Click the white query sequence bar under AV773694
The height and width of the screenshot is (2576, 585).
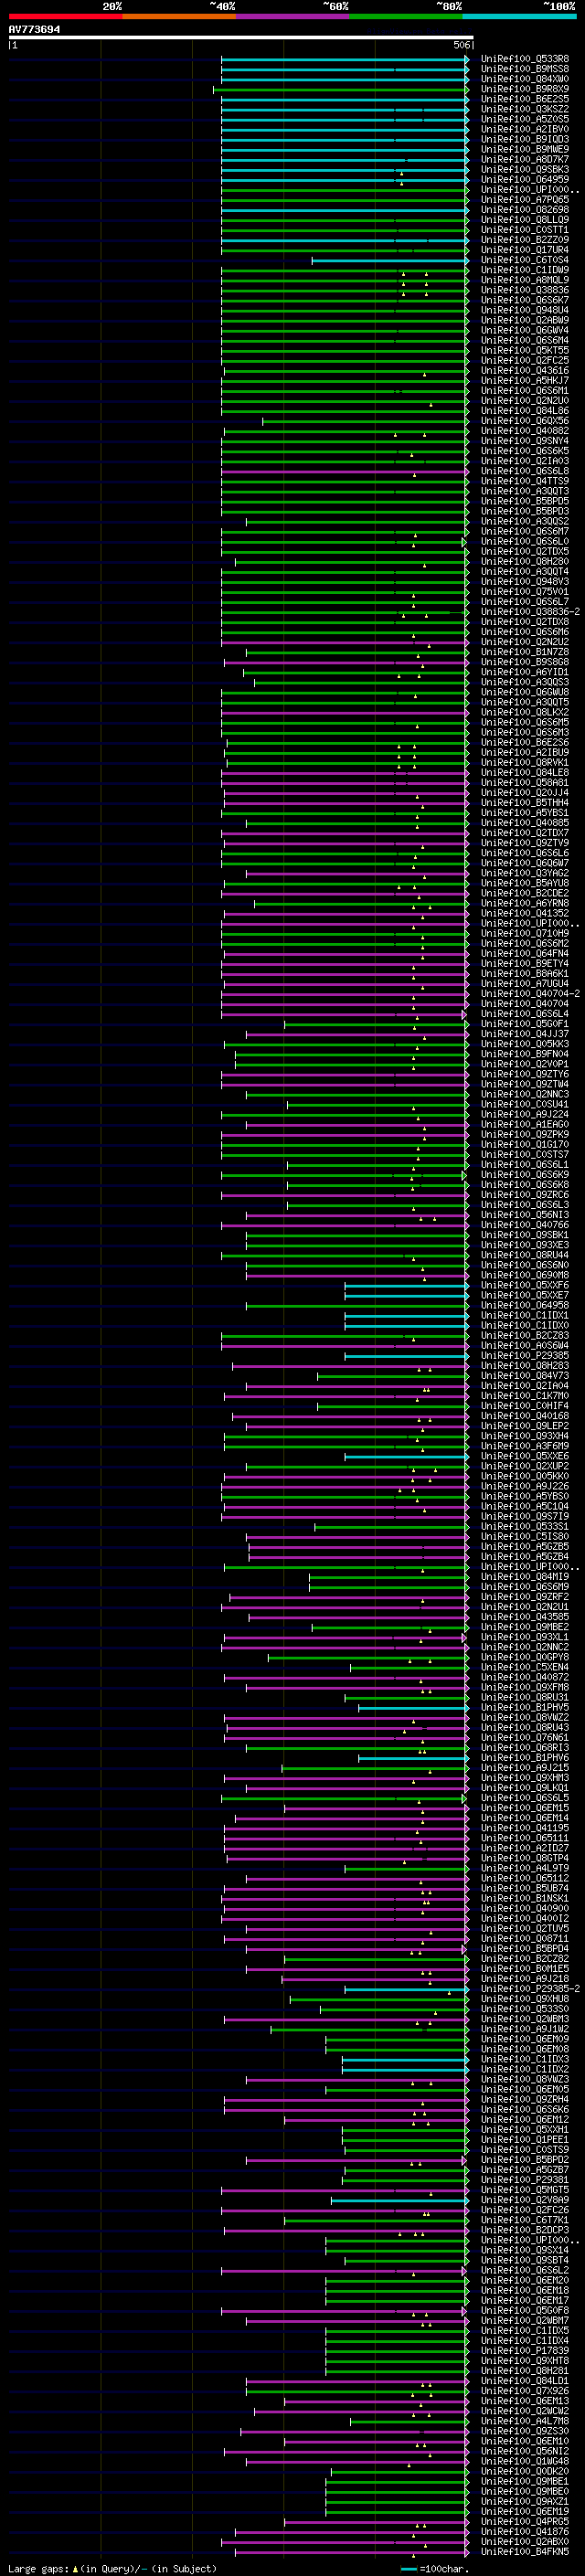(x=240, y=38)
